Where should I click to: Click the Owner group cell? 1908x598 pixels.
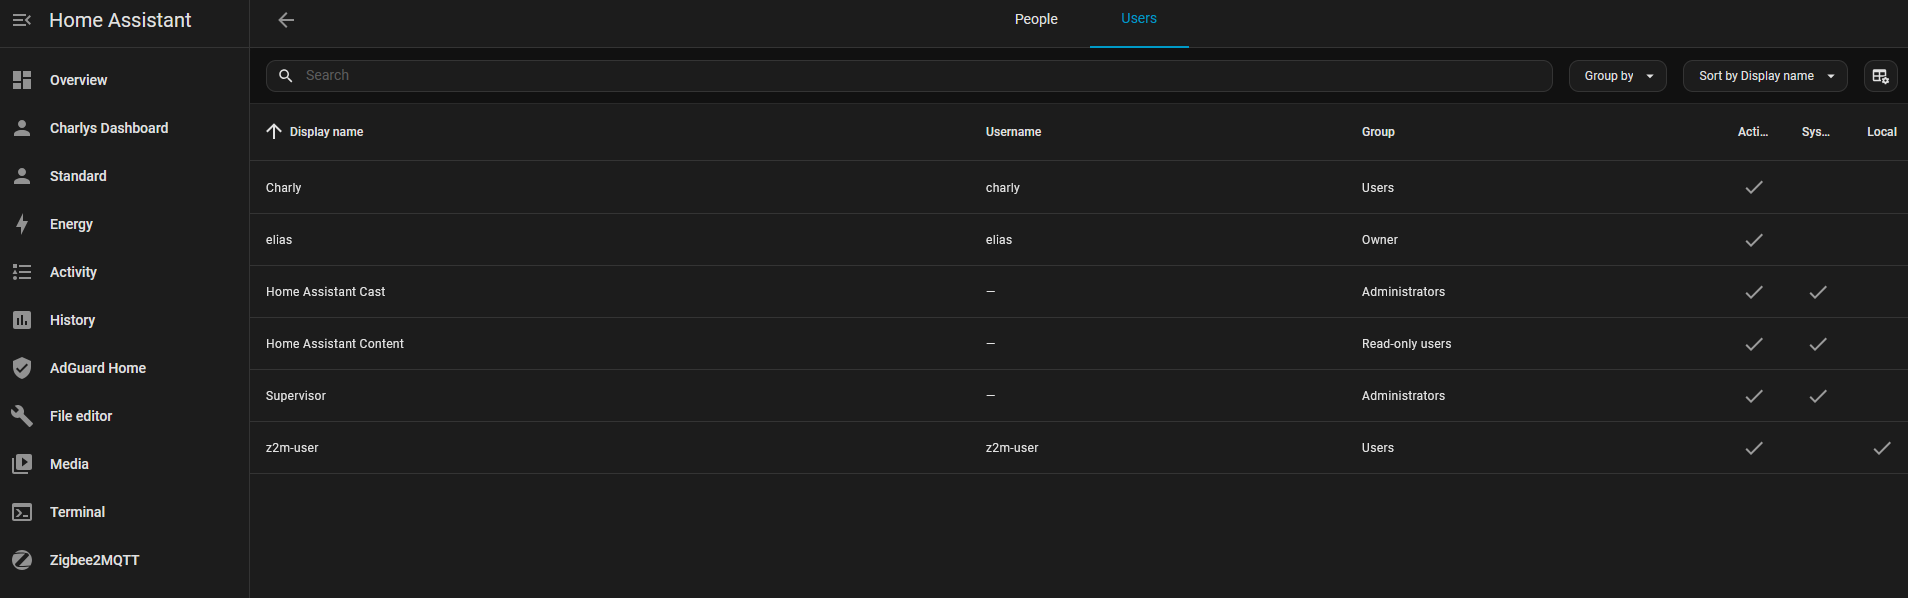1379,240
